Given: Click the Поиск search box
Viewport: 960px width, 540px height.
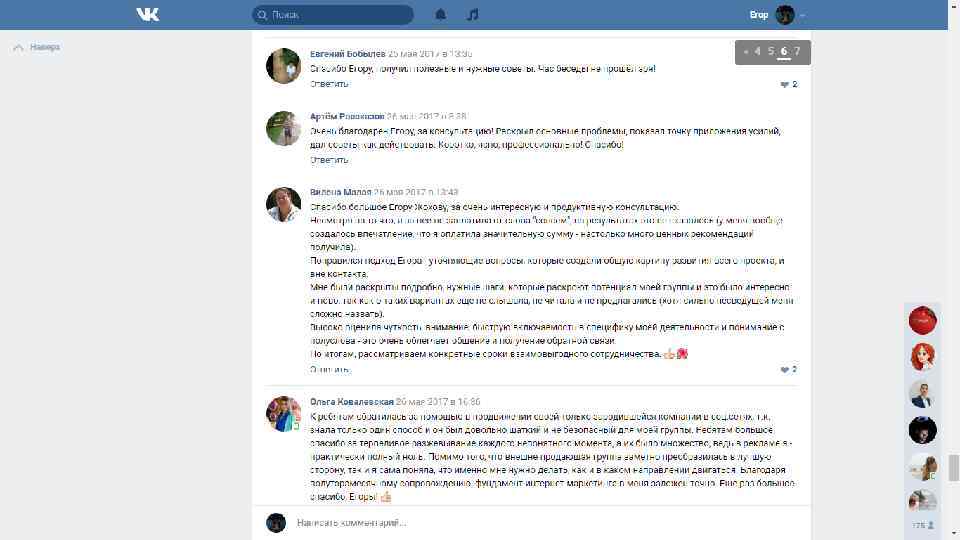Looking at the screenshot, I should pos(332,15).
